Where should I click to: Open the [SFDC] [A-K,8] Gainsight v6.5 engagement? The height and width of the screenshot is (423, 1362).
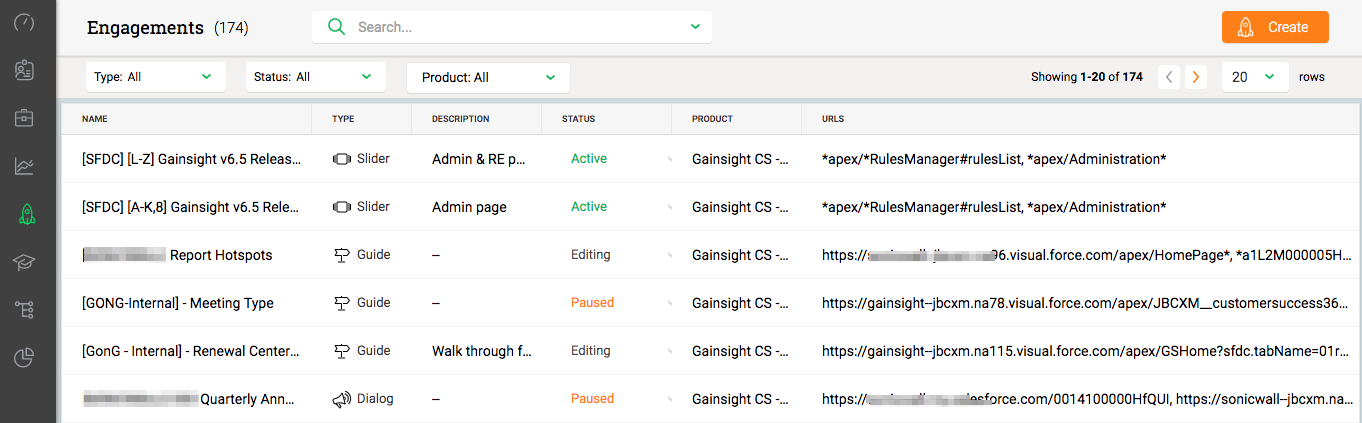191,207
